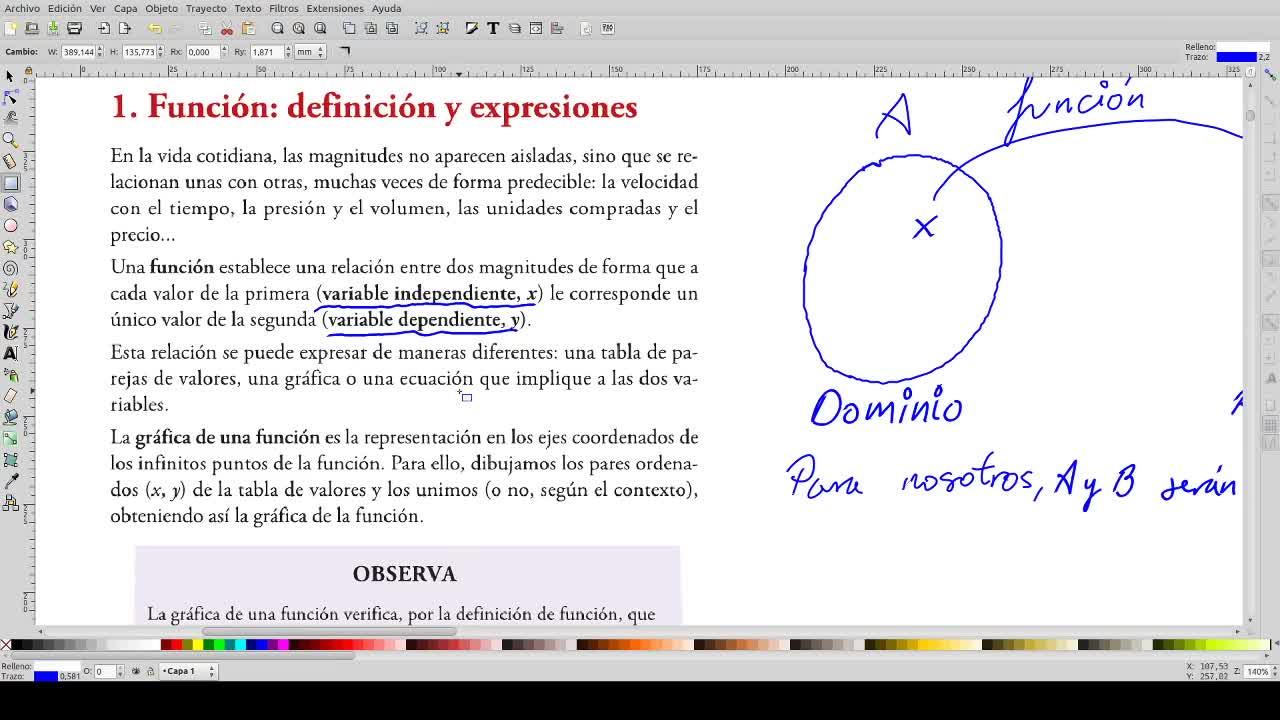Select the Paint Bucket tool

tap(10, 418)
